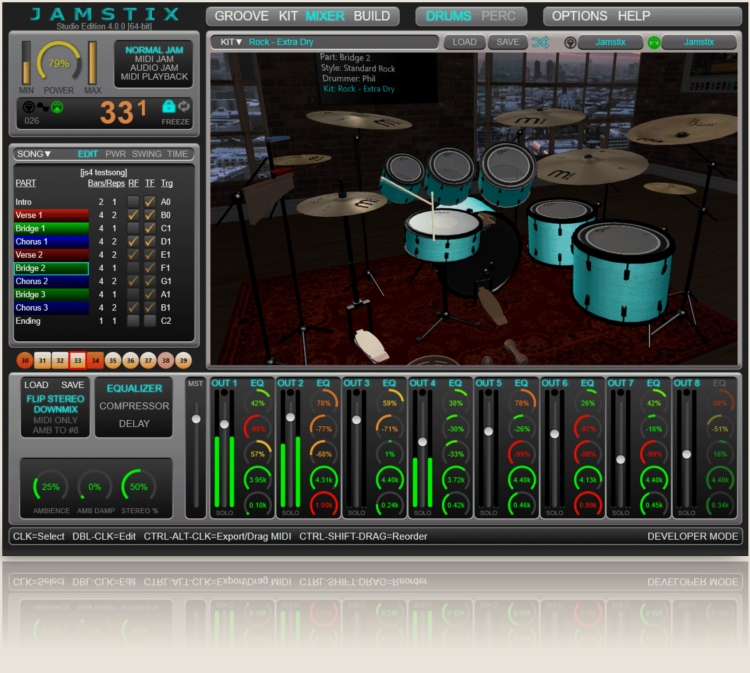Toggle RF checkbox for Verse 1
Image resolution: width=750 pixels, height=673 pixels.
point(133,215)
